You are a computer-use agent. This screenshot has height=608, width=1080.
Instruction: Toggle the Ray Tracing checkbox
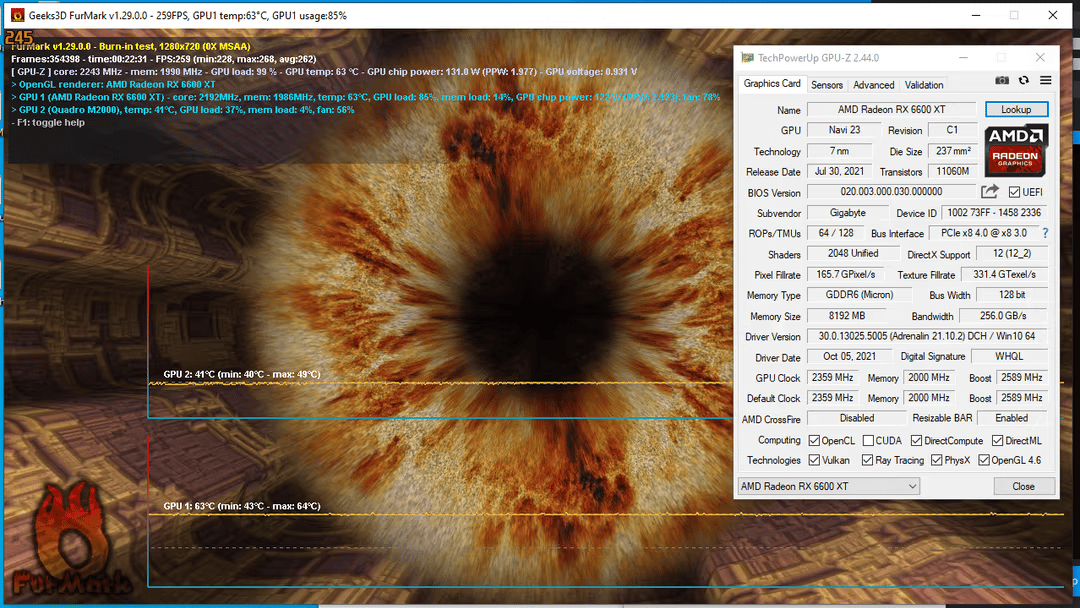(x=867, y=460)
